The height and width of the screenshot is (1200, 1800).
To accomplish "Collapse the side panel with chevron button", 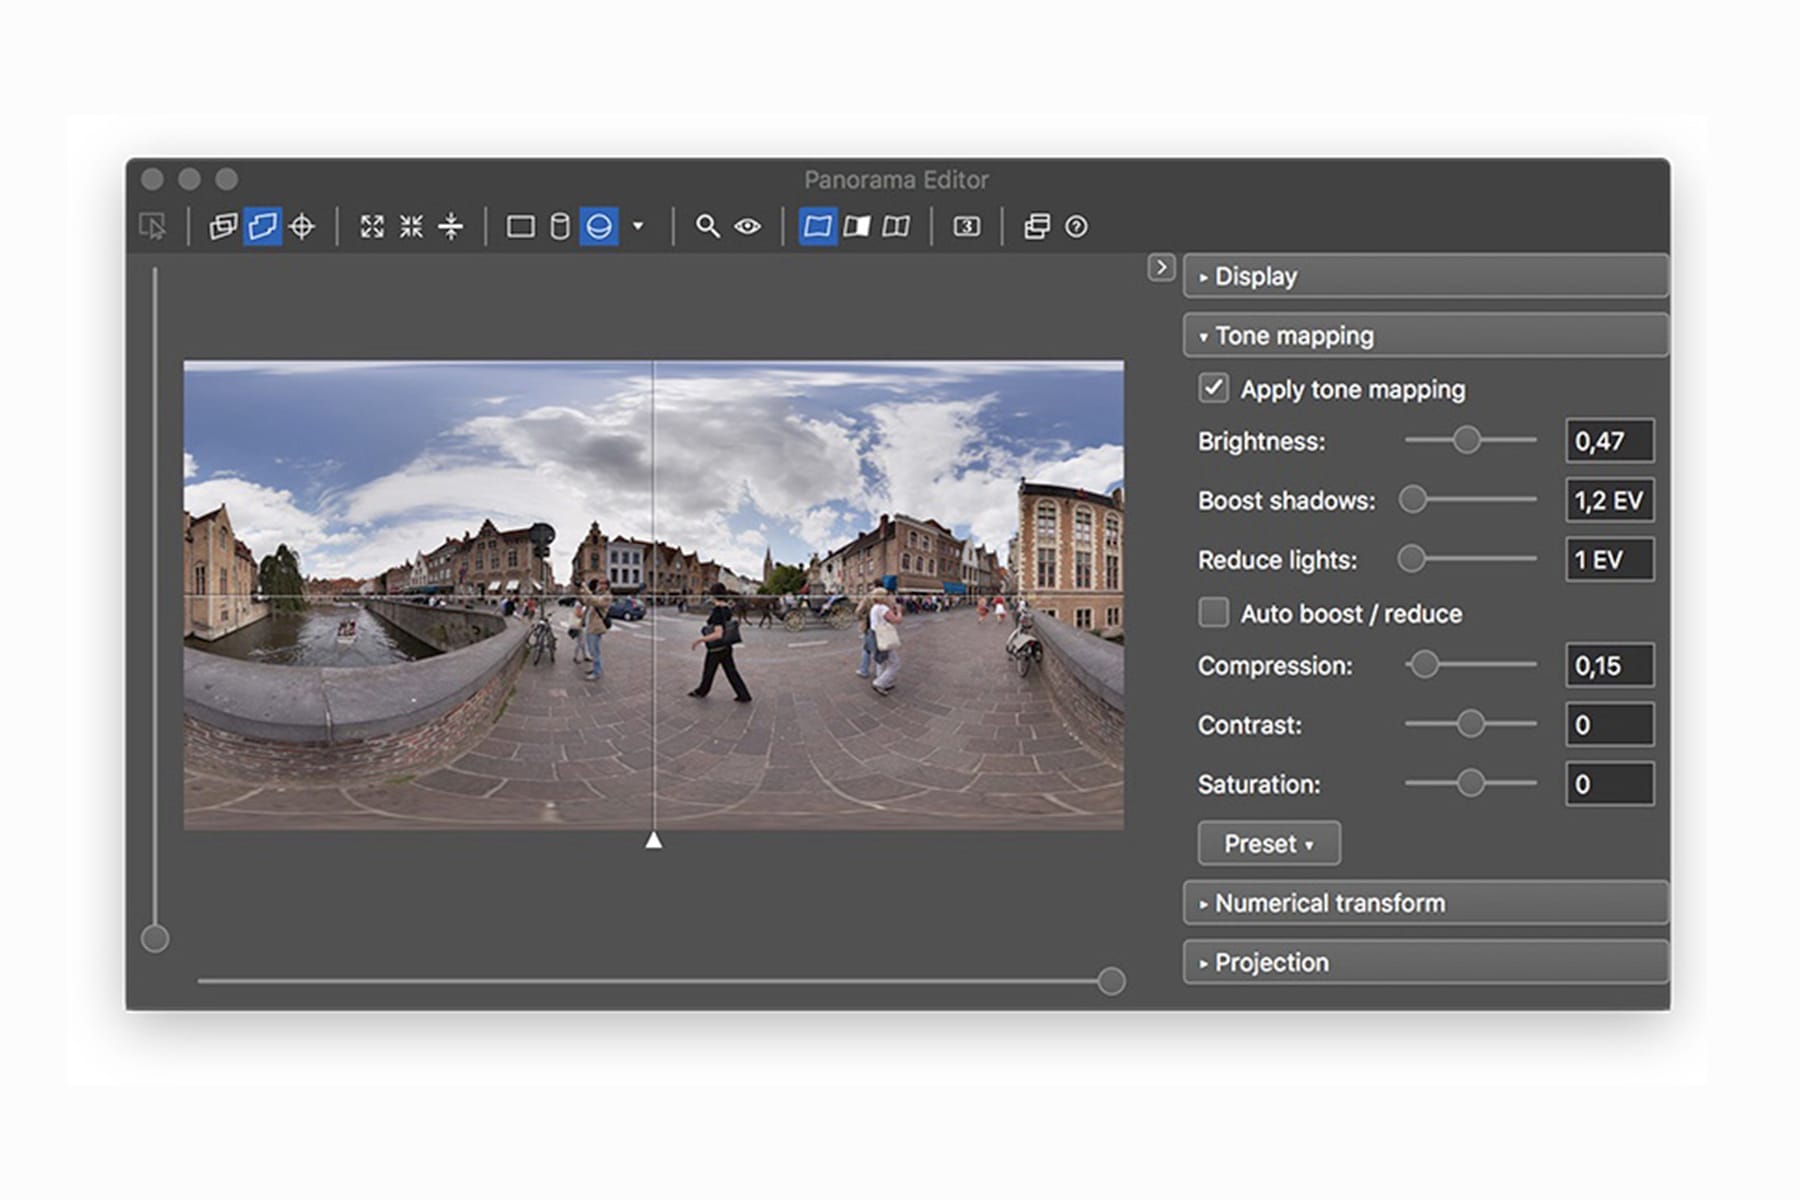I will point(1161,268).
